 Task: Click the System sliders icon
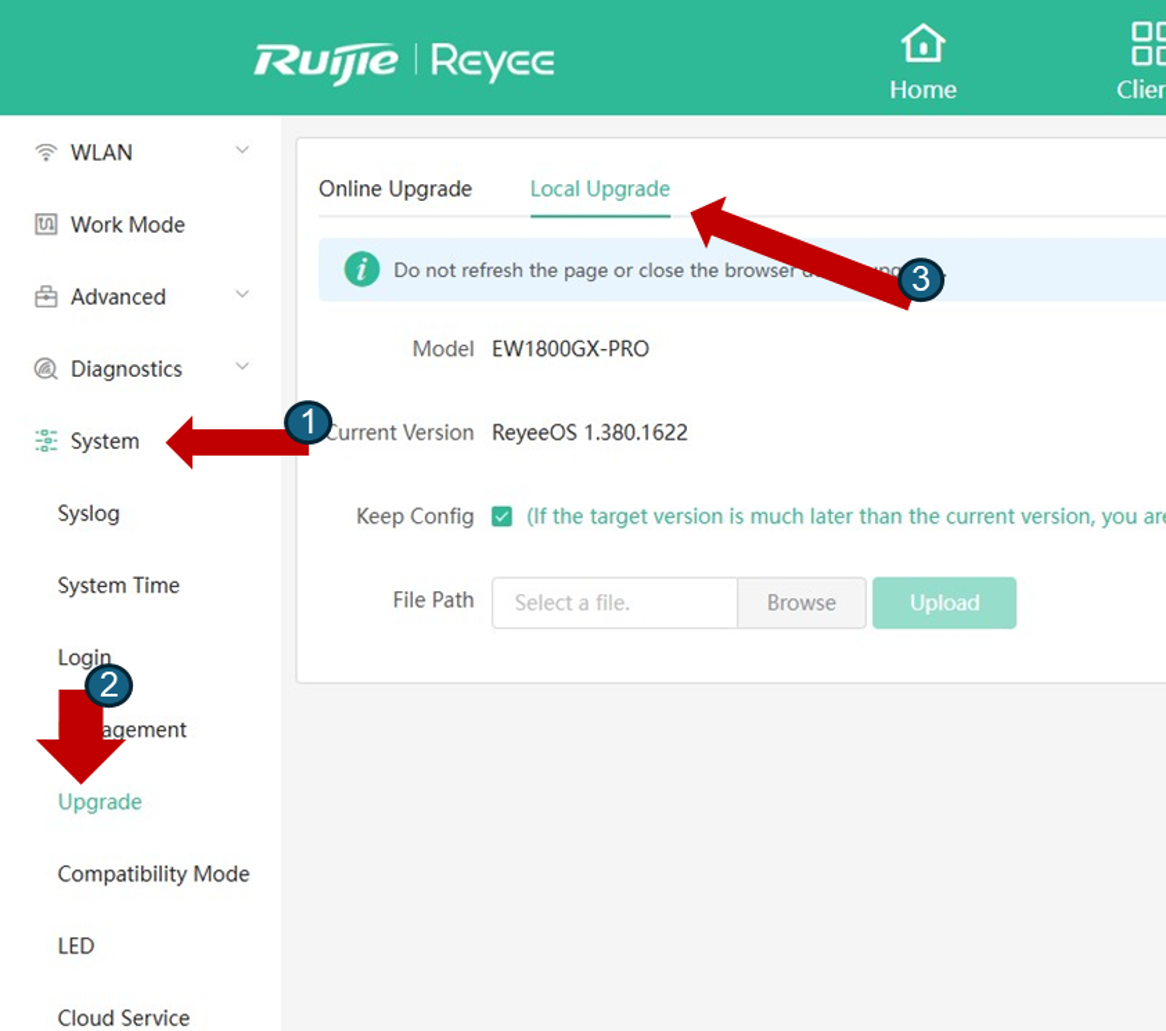tap(46, 440)
